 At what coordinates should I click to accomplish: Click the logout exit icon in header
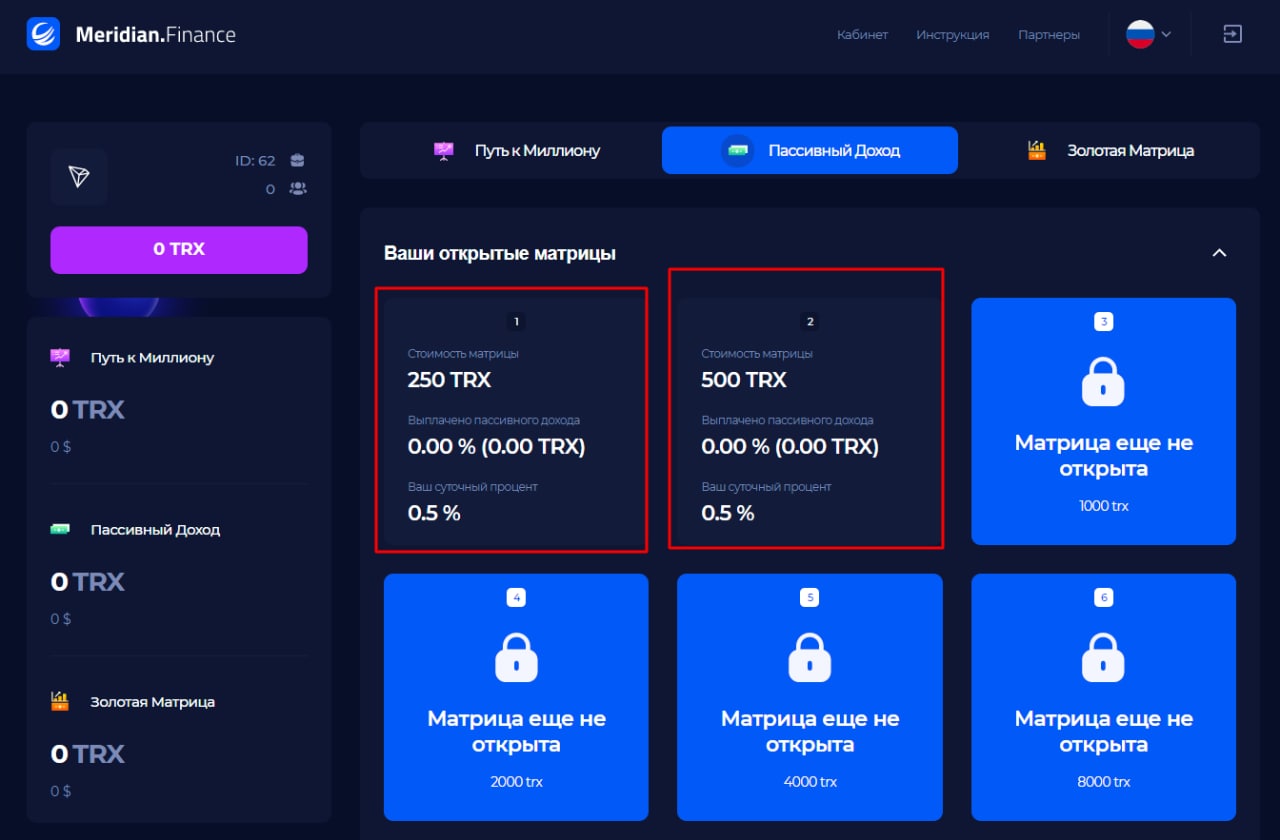point(1233,34)
